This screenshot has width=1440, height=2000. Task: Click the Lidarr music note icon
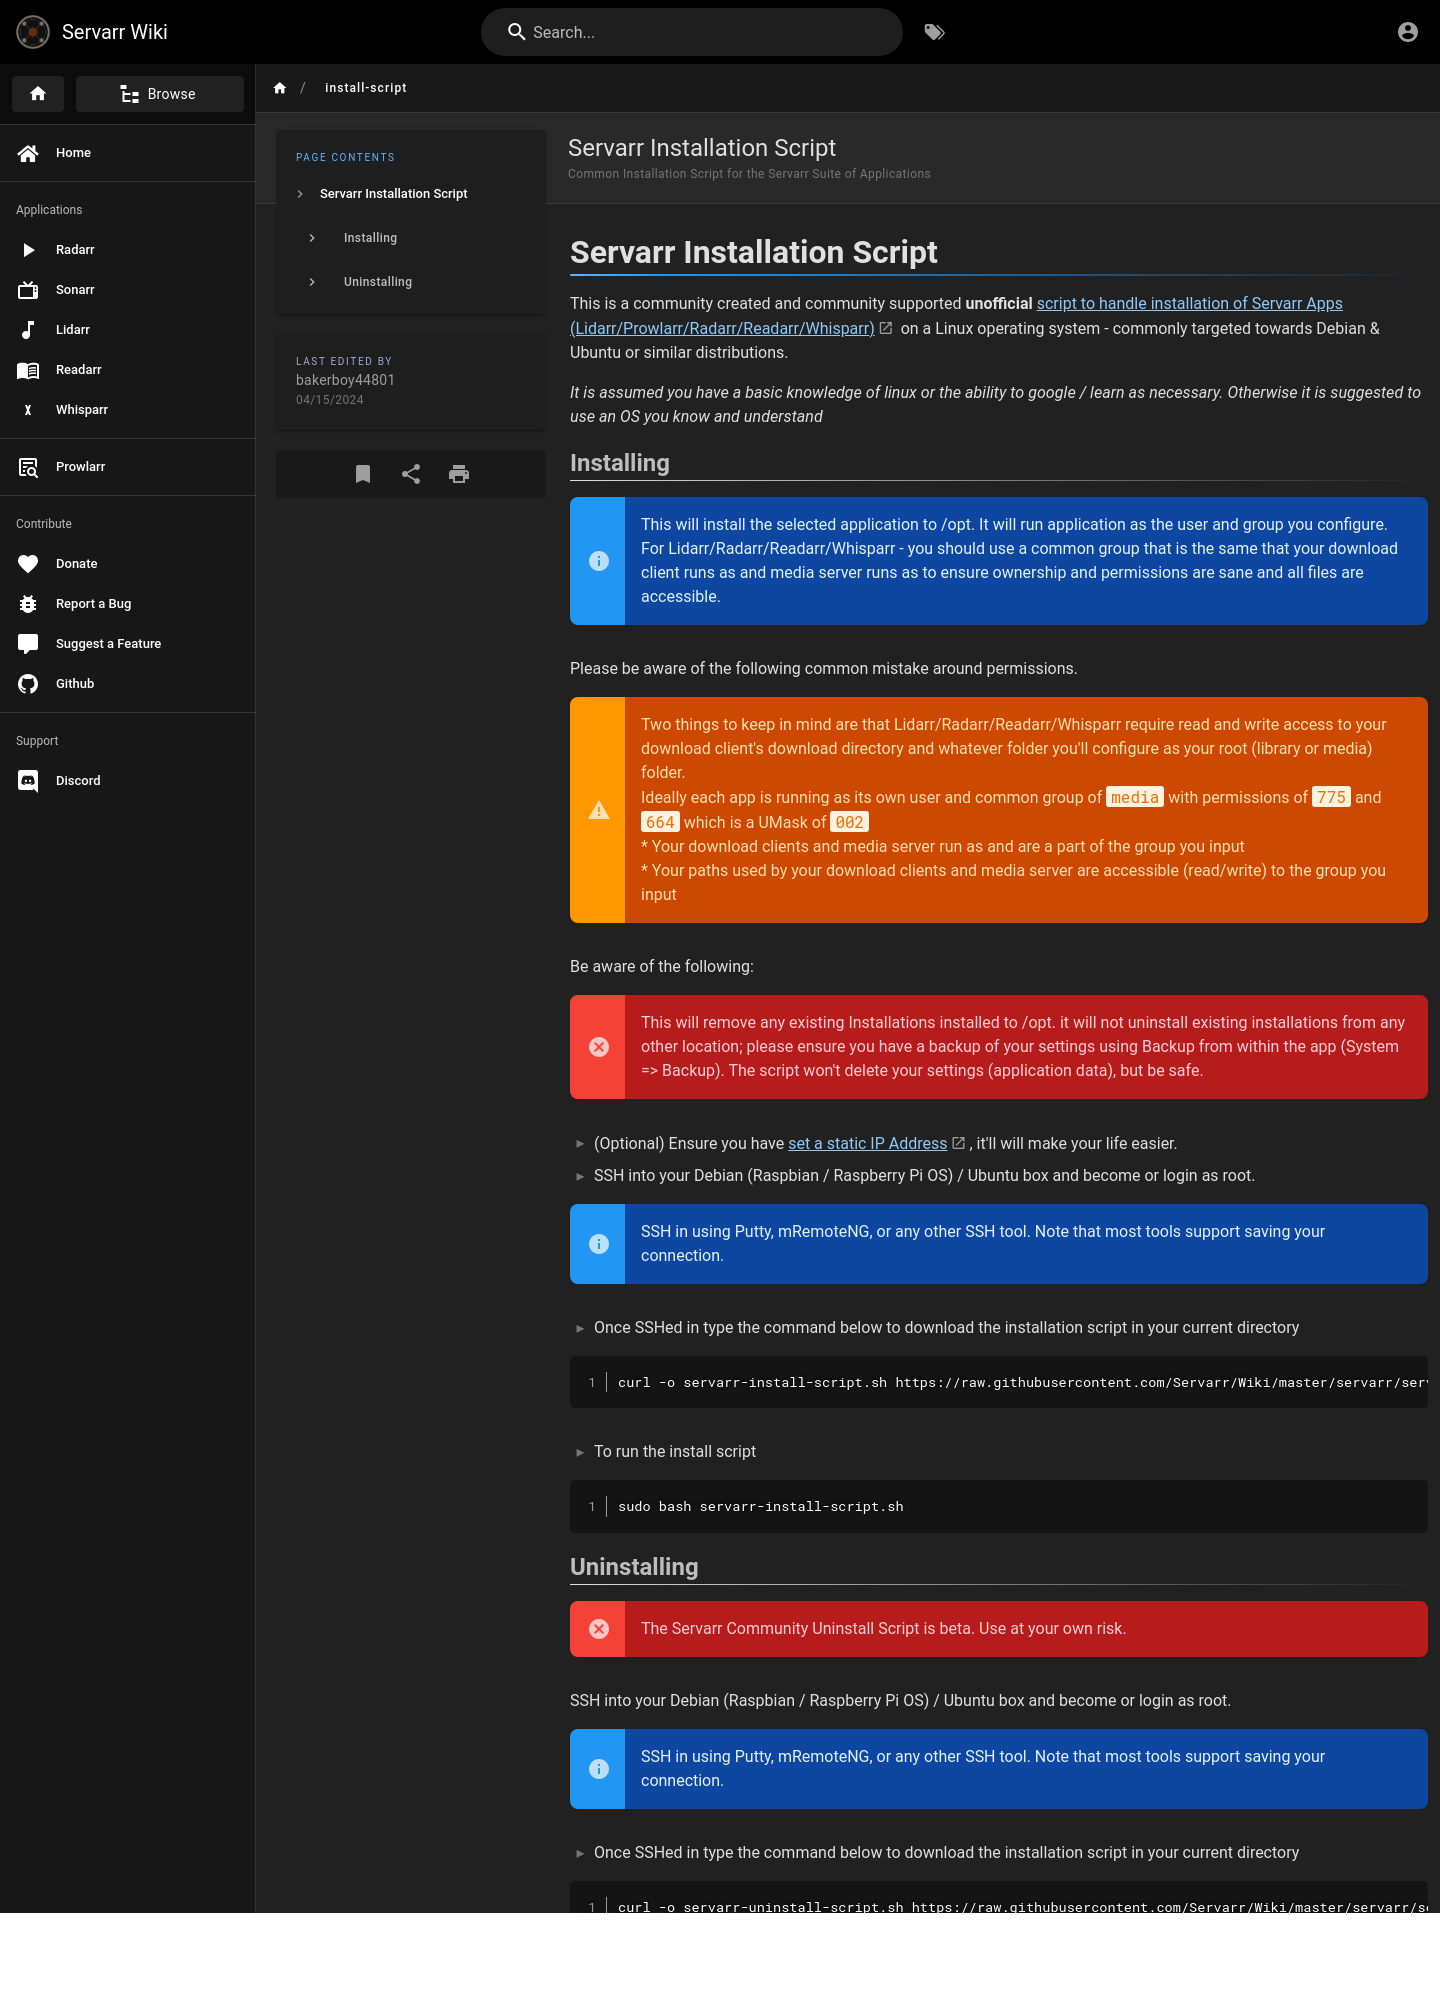[28, 330]
